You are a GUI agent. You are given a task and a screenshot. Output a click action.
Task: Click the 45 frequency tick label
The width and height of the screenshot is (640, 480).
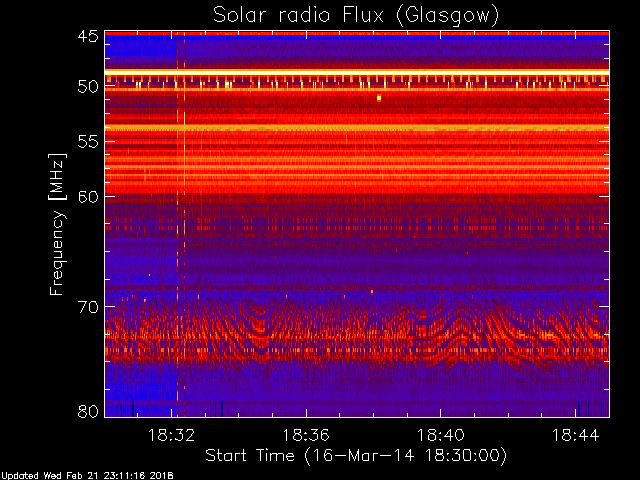(88, 36)
